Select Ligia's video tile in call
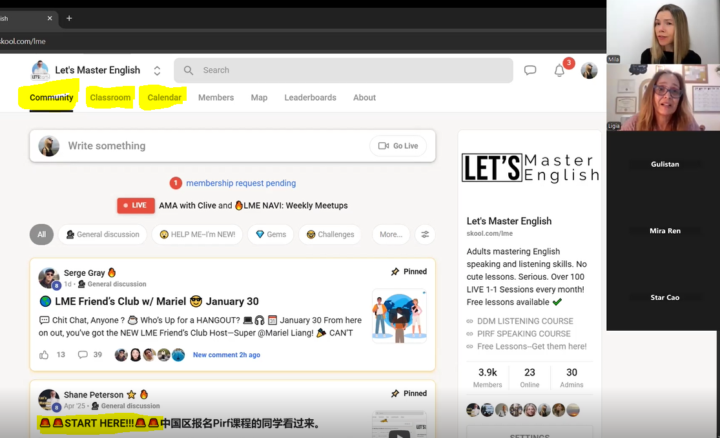Screen dimensions: 720x438 (663, 97)
